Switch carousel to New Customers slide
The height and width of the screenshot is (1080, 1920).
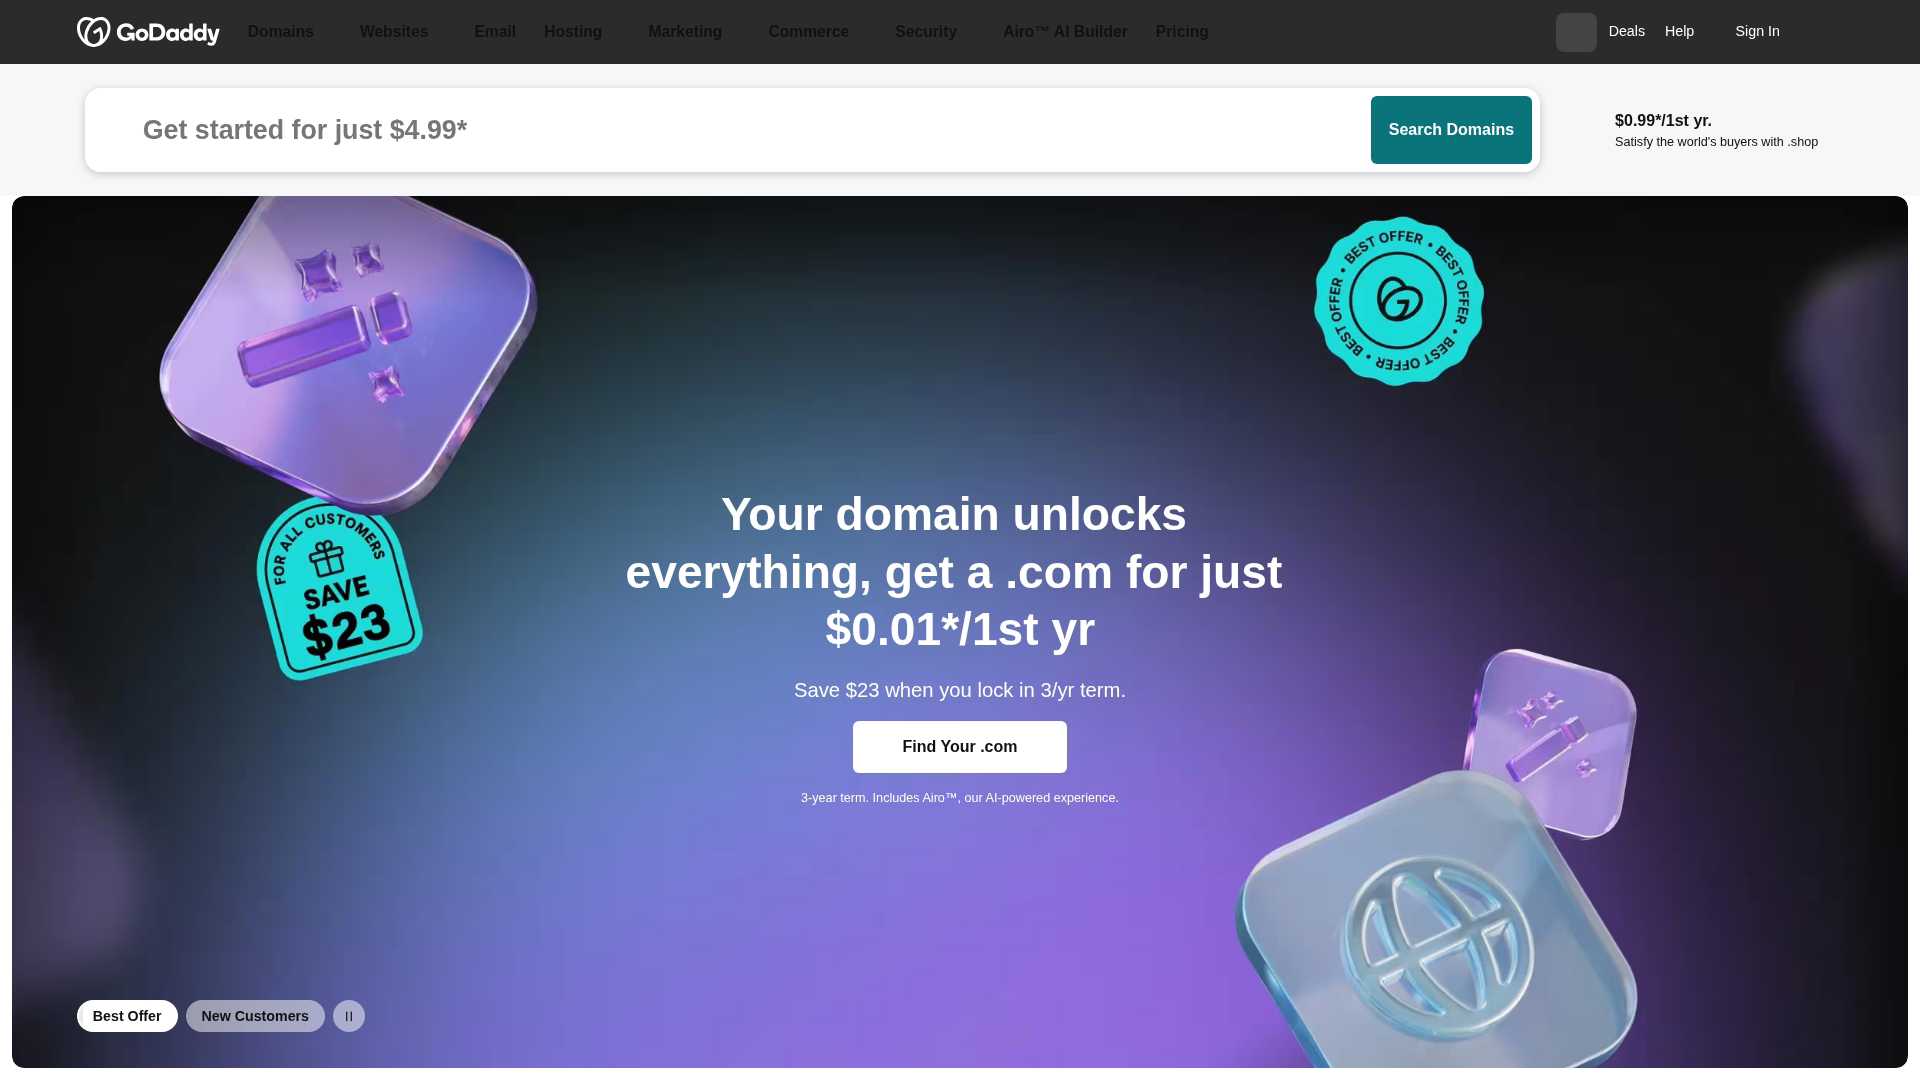click(x=255, y=1016)
